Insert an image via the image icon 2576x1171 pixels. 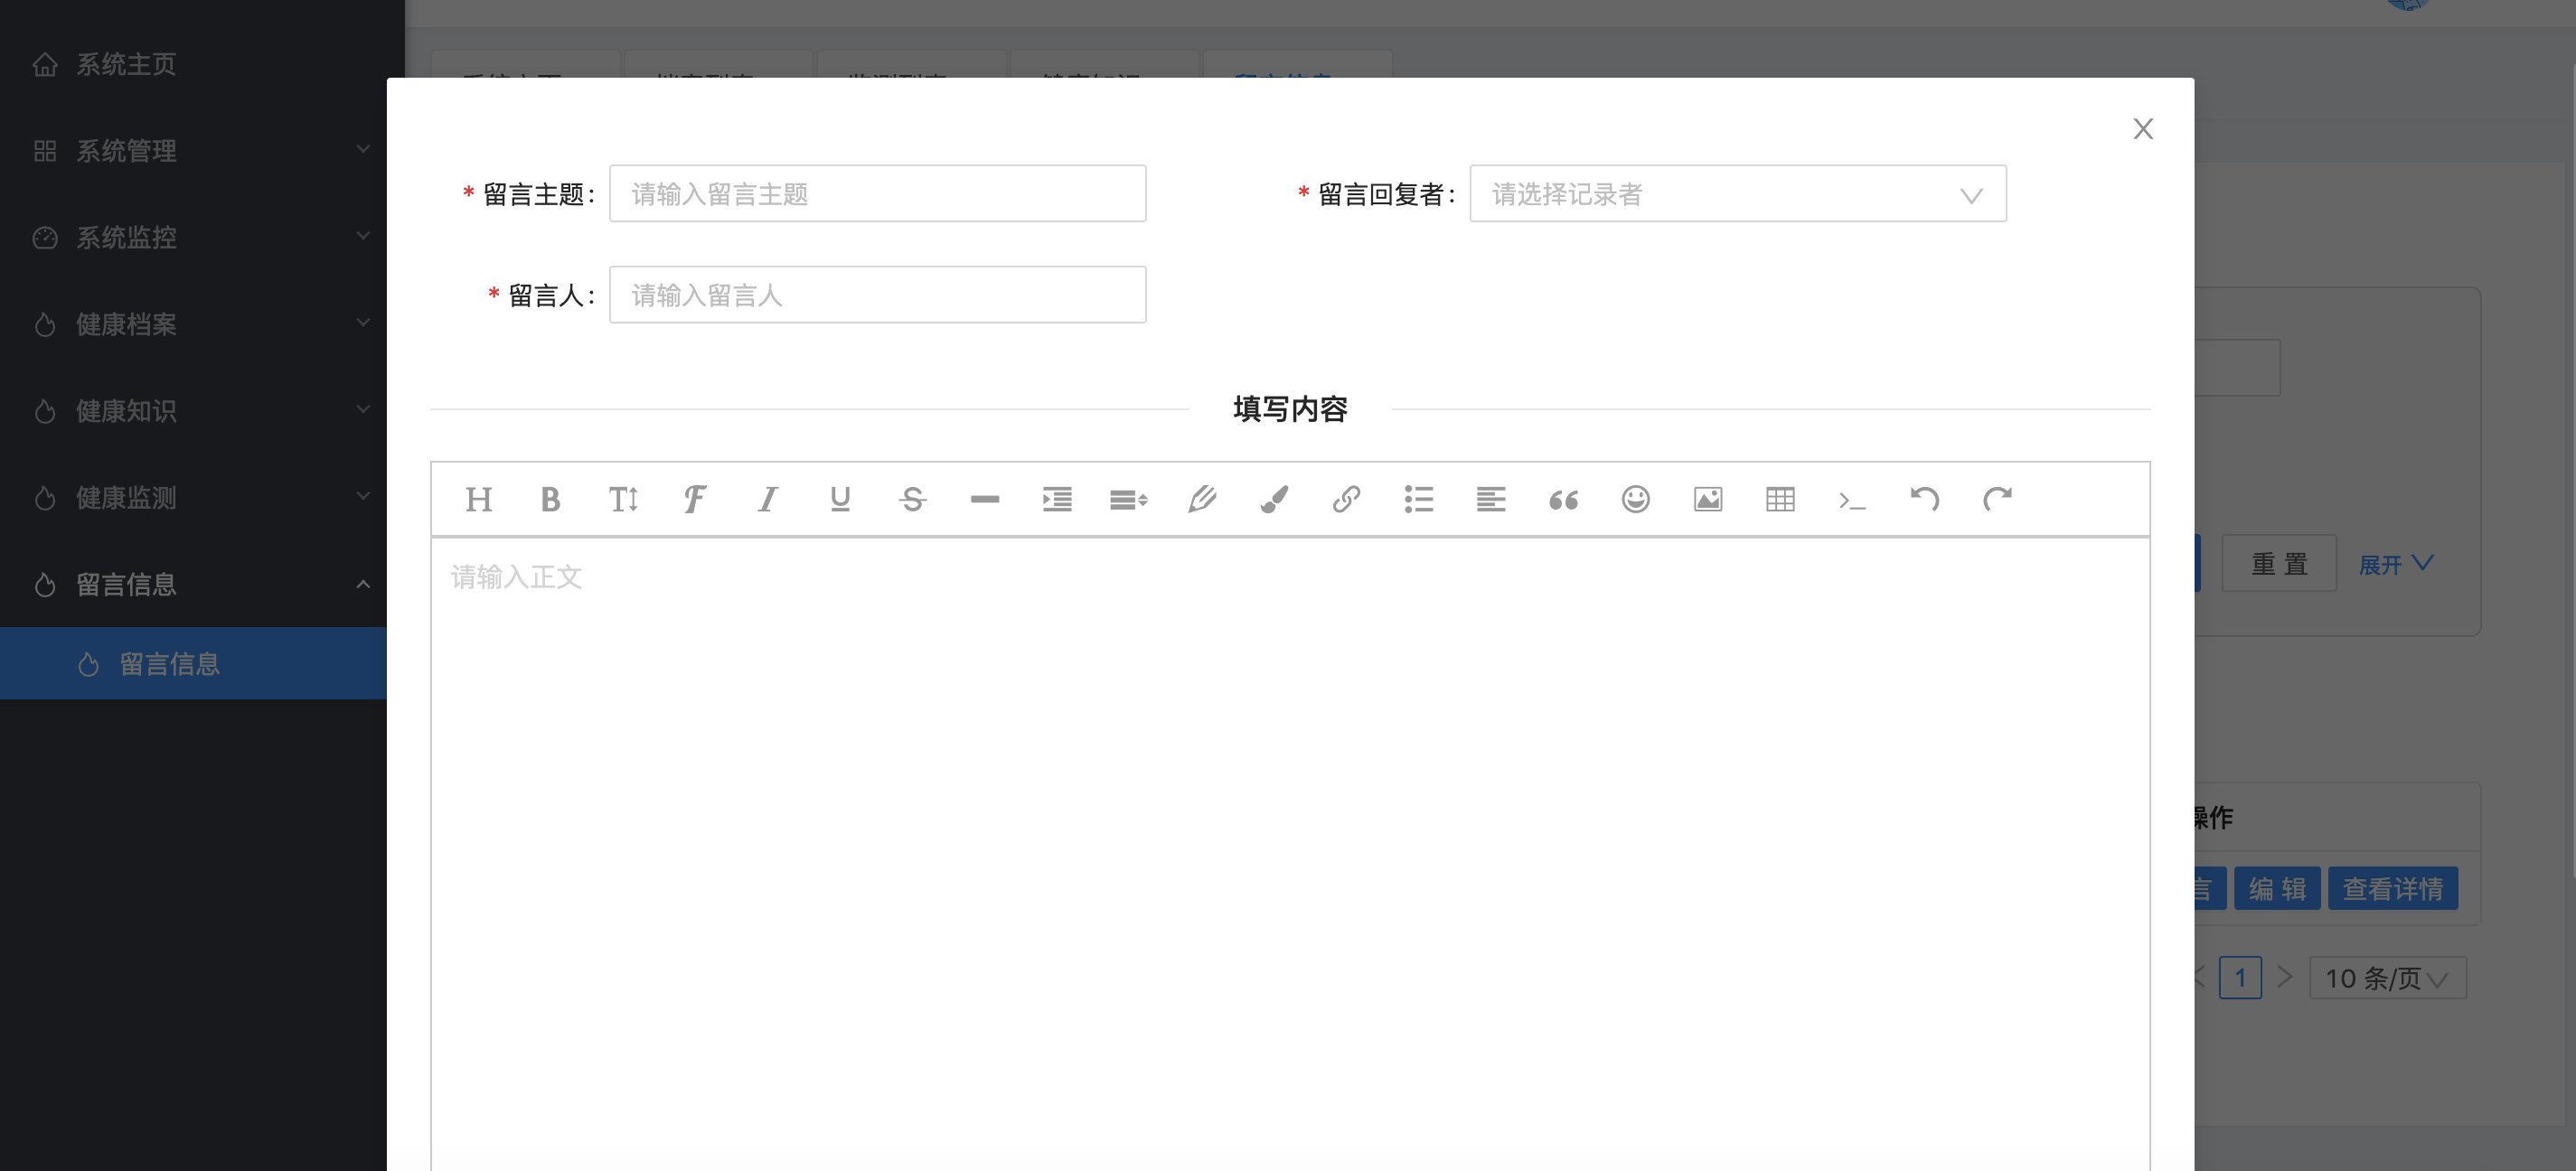tap(1708, 499)
